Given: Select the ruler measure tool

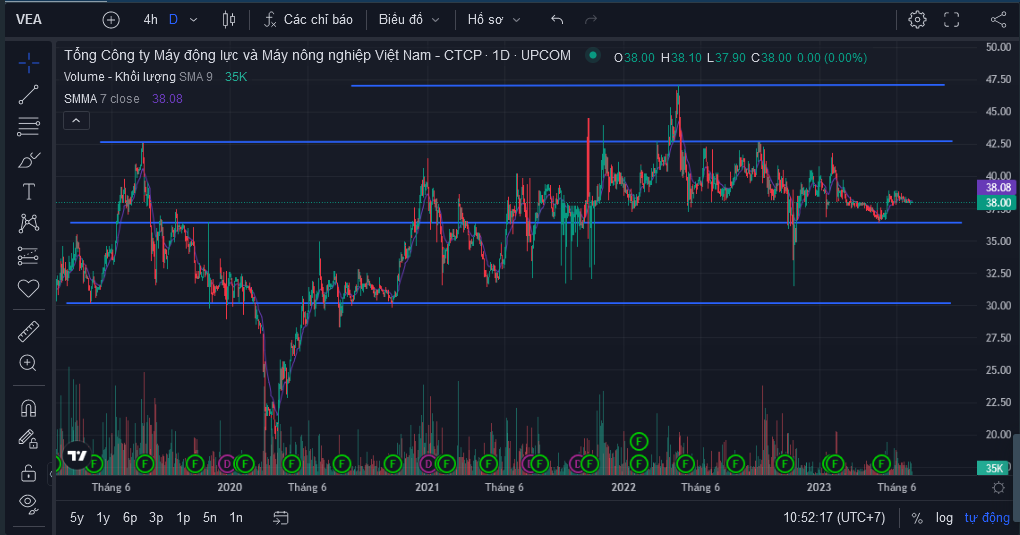Looking at the screenshot, I should coord(28,332).
